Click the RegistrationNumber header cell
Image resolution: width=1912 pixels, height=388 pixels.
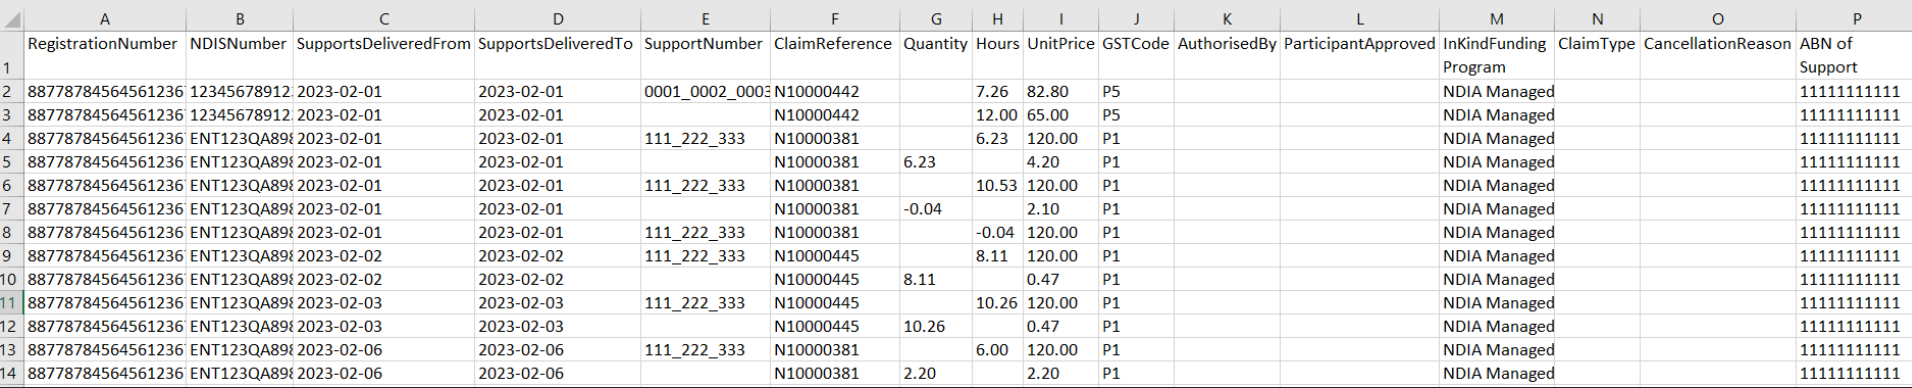click(105, 56)
